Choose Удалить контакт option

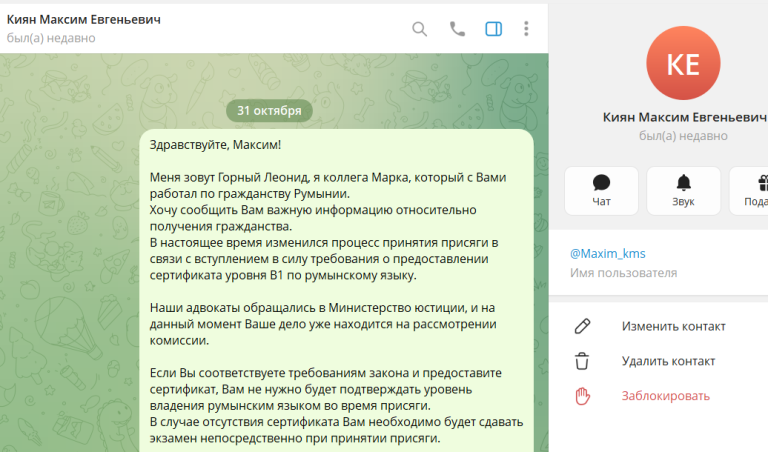pyautogui.click(x=668, y=361)
